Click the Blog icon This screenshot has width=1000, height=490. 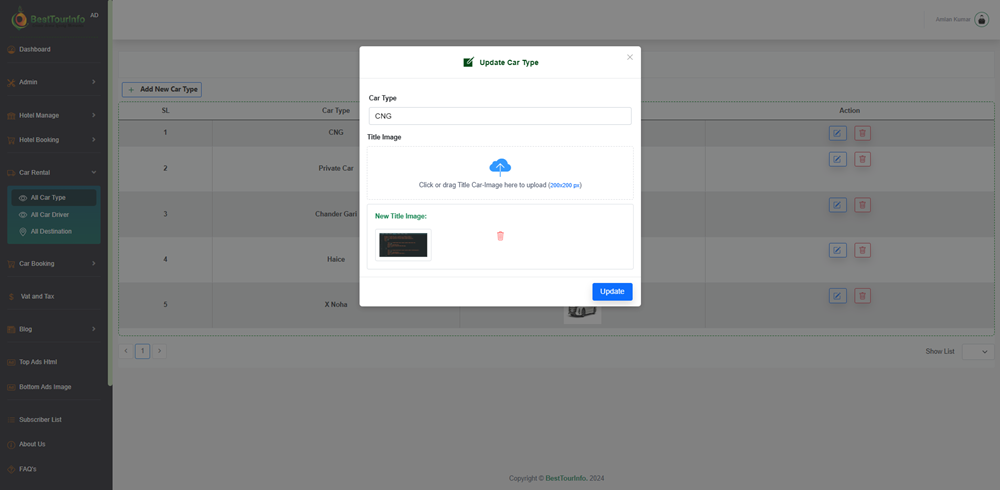[11, 329]
